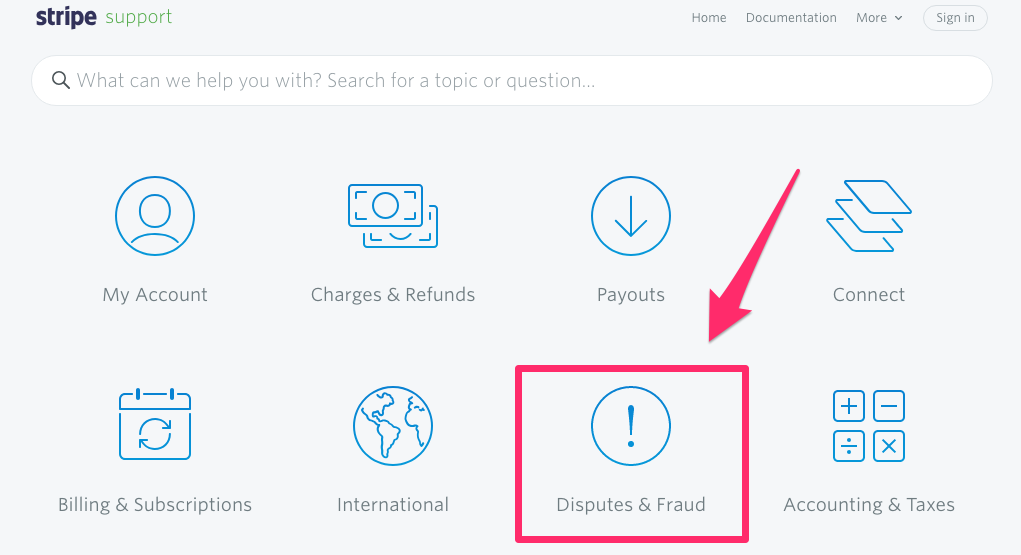Click the Sign in button

pyautogui.click(x=955, y=18)
